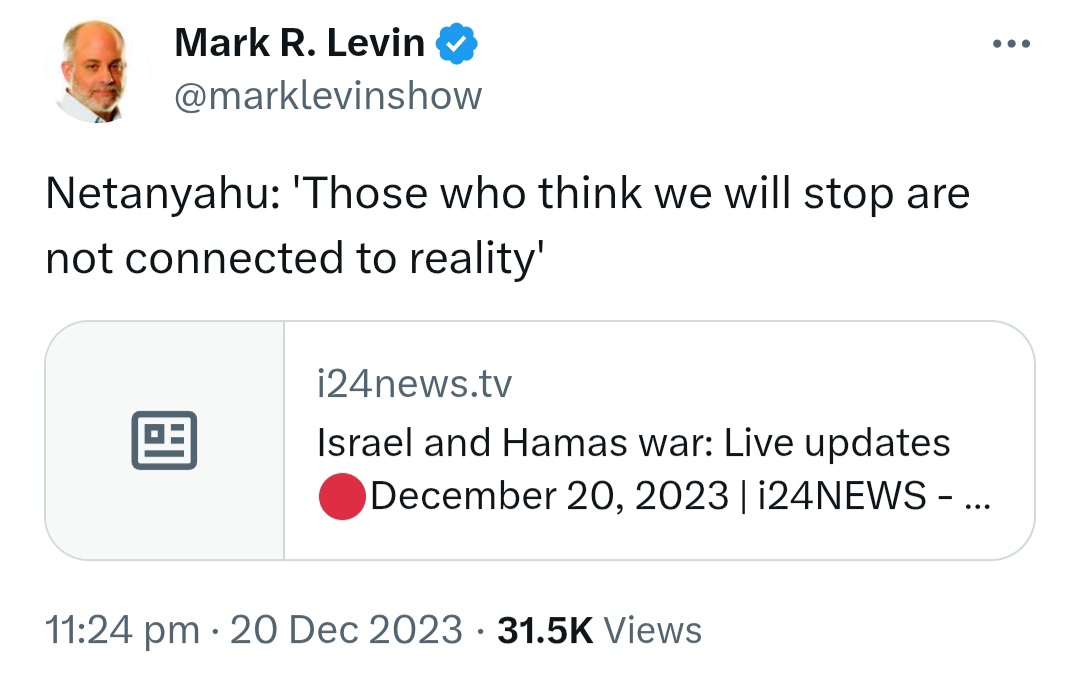Click the 11:24 pm timestamp
Viewport: 1080px width, 679px height.
(123, 631)
